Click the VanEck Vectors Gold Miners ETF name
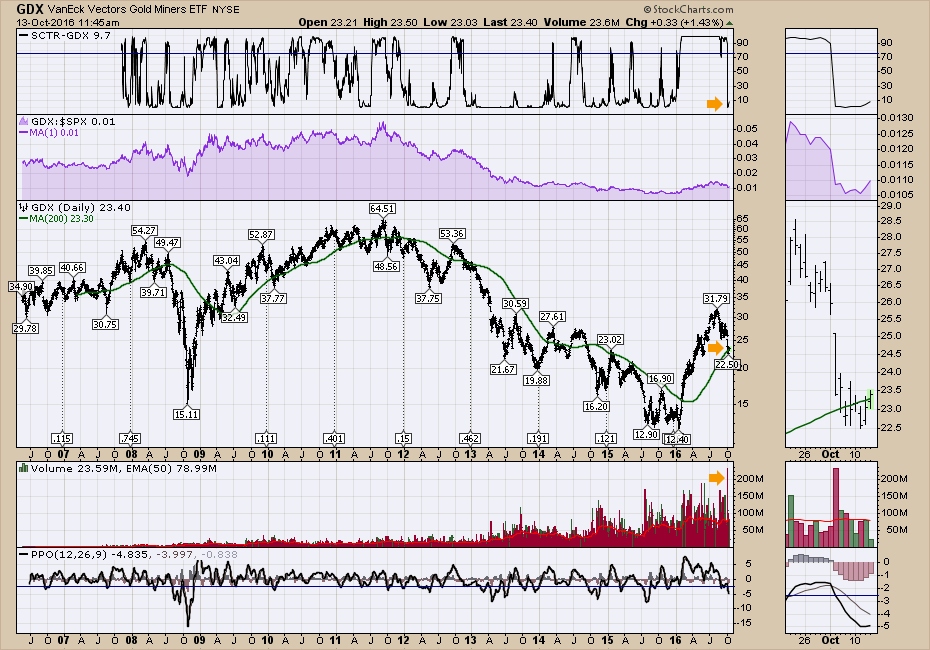The width and height of the screenshot is (930, 650). pyautogui.click(x=128, y=9)
